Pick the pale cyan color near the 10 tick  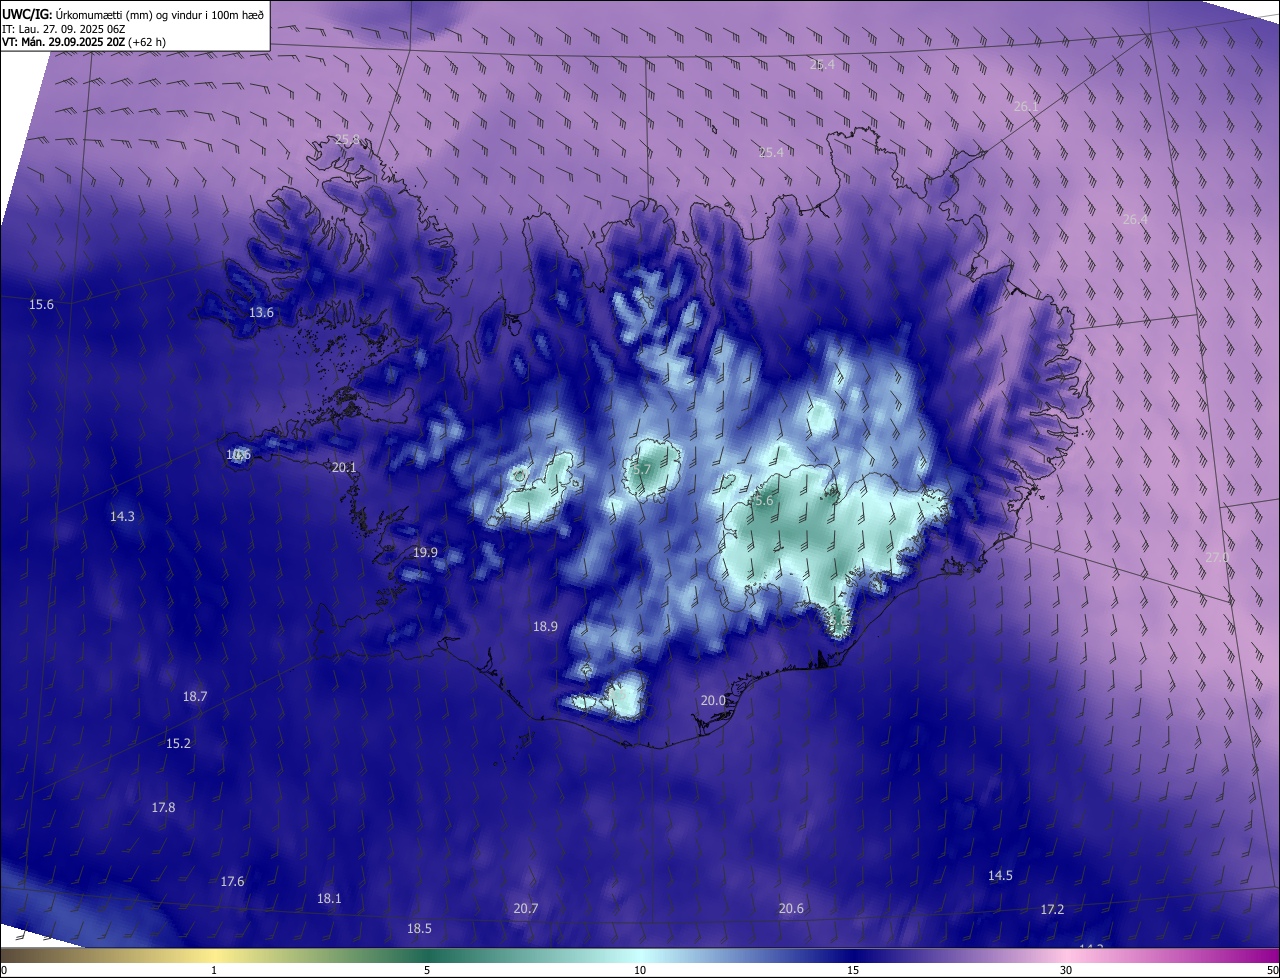click(x=640, y=955)
